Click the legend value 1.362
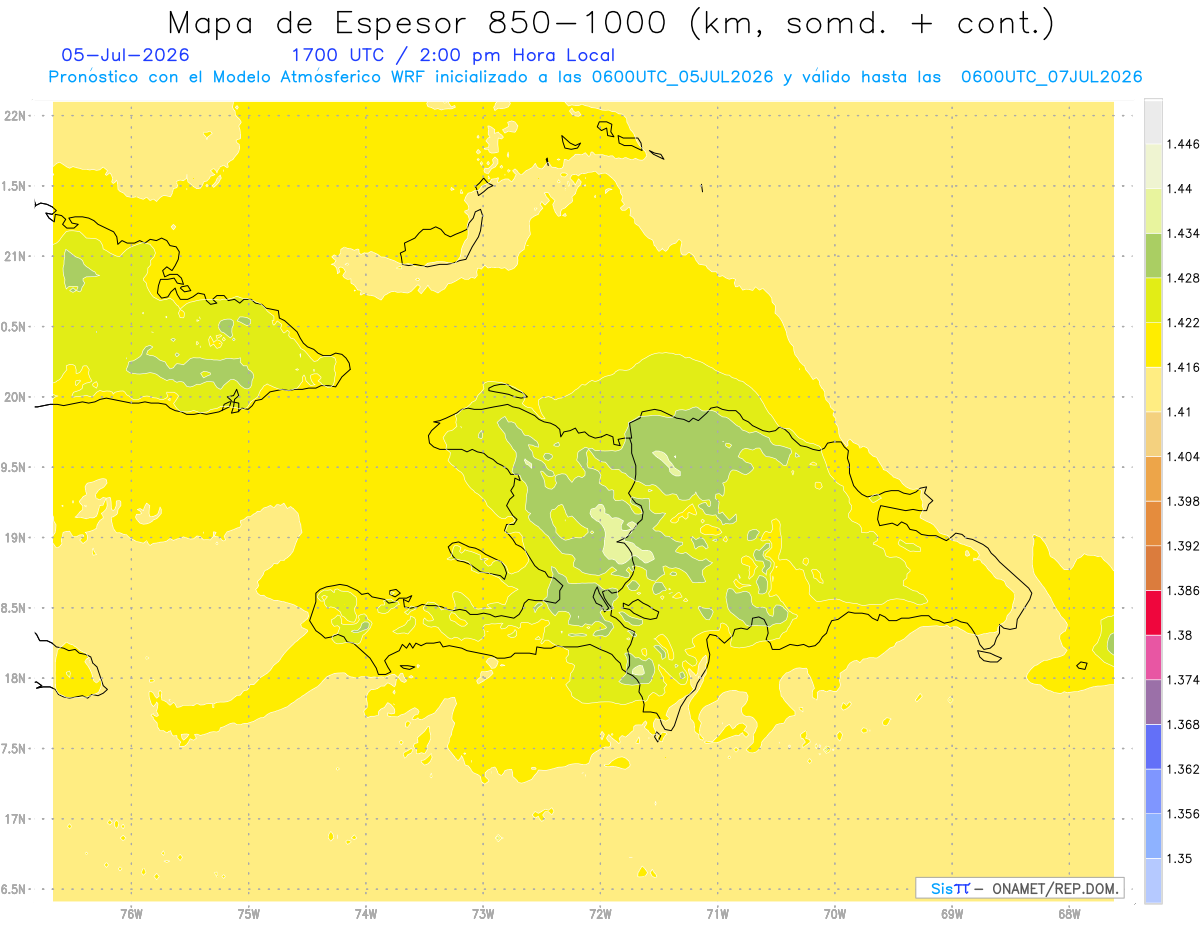 pos(1183,769)
